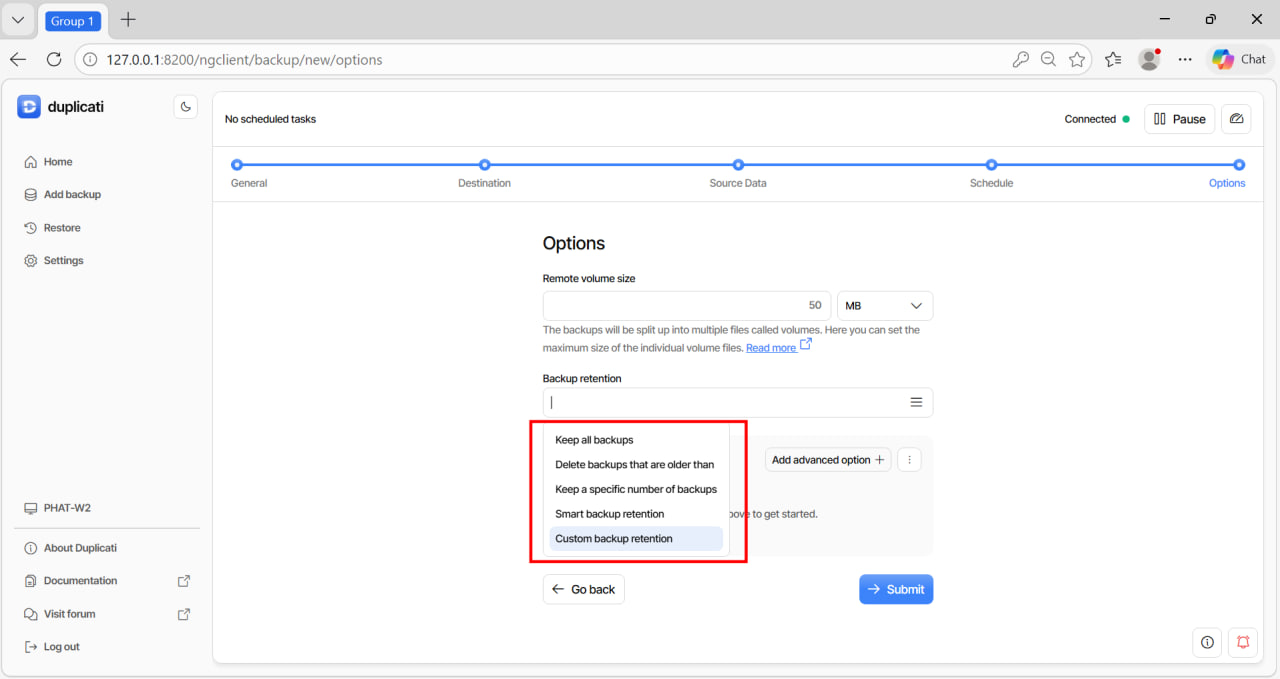Click the Duplicati logo icon
This screenshot has height=679, width=1280.
[29, 107]
